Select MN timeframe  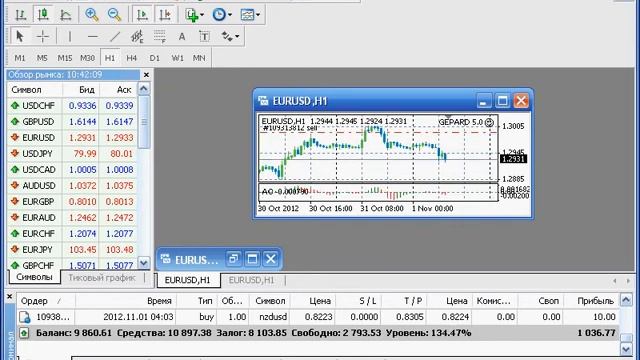tap(199, 58)
